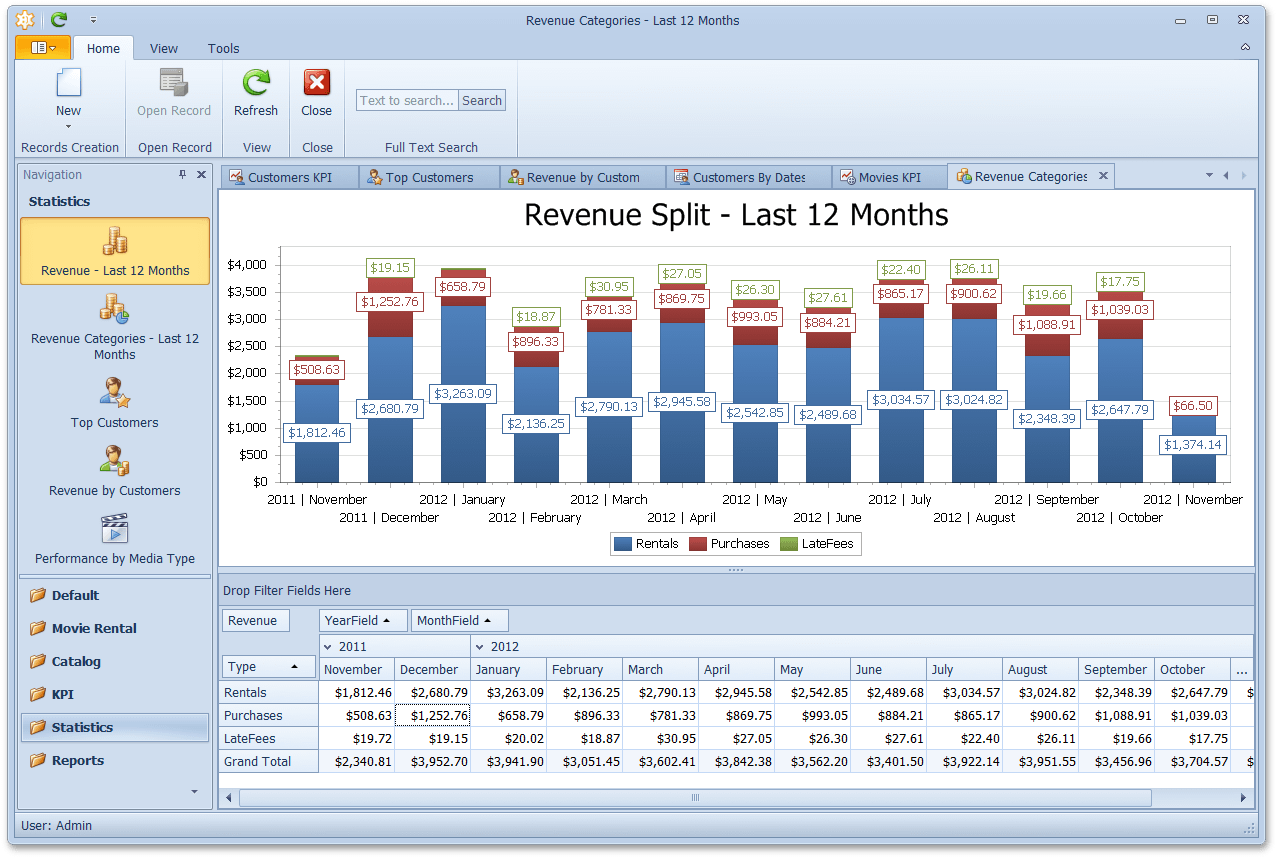Image resolution: width=1279 pixels, height=860 pixels.
Task: Open the Movie Rental navigation group
Action: [x=94, y=628]
